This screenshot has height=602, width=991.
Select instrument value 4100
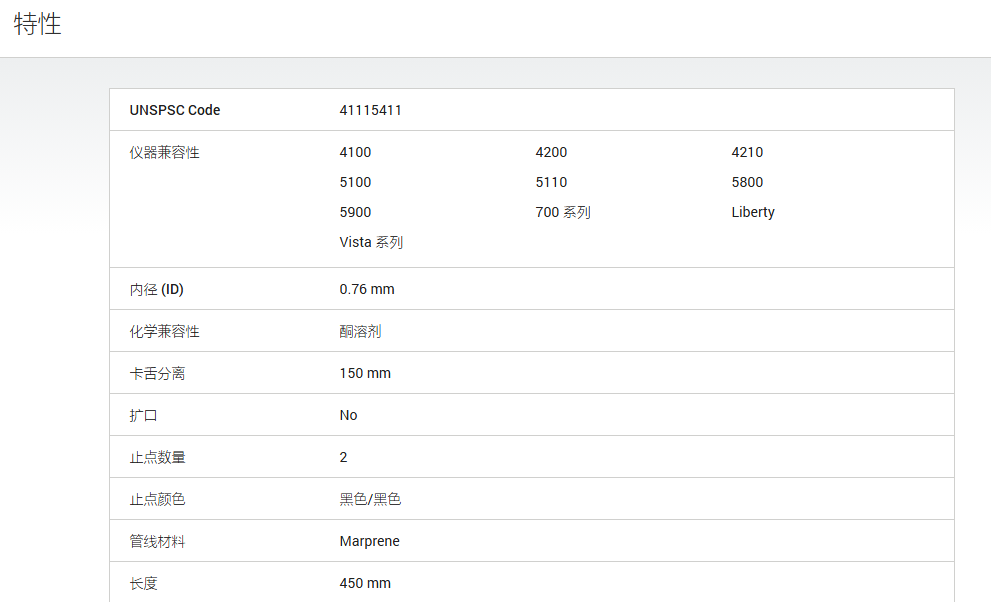[x=355, y=152]
